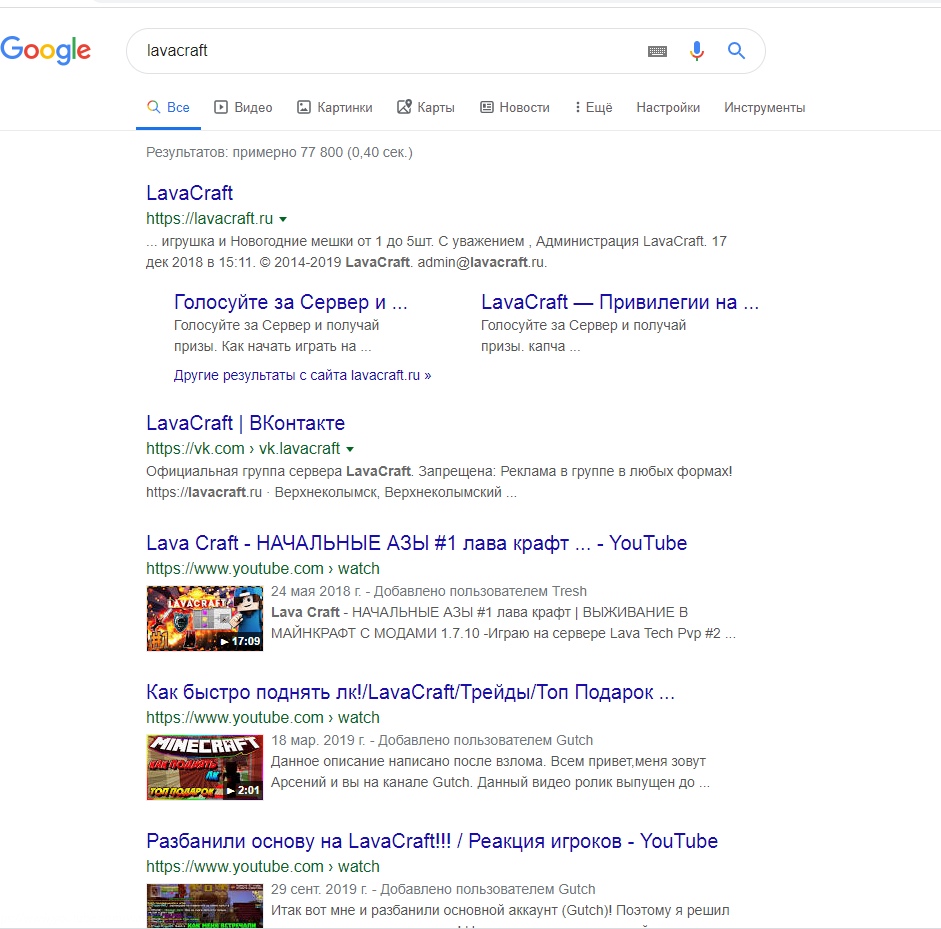Image resolution: width=941 pixels, height=929 pixels.
Task: Click the https://vk.com › vk.lavacraft URL
Action: click(243, 448)
